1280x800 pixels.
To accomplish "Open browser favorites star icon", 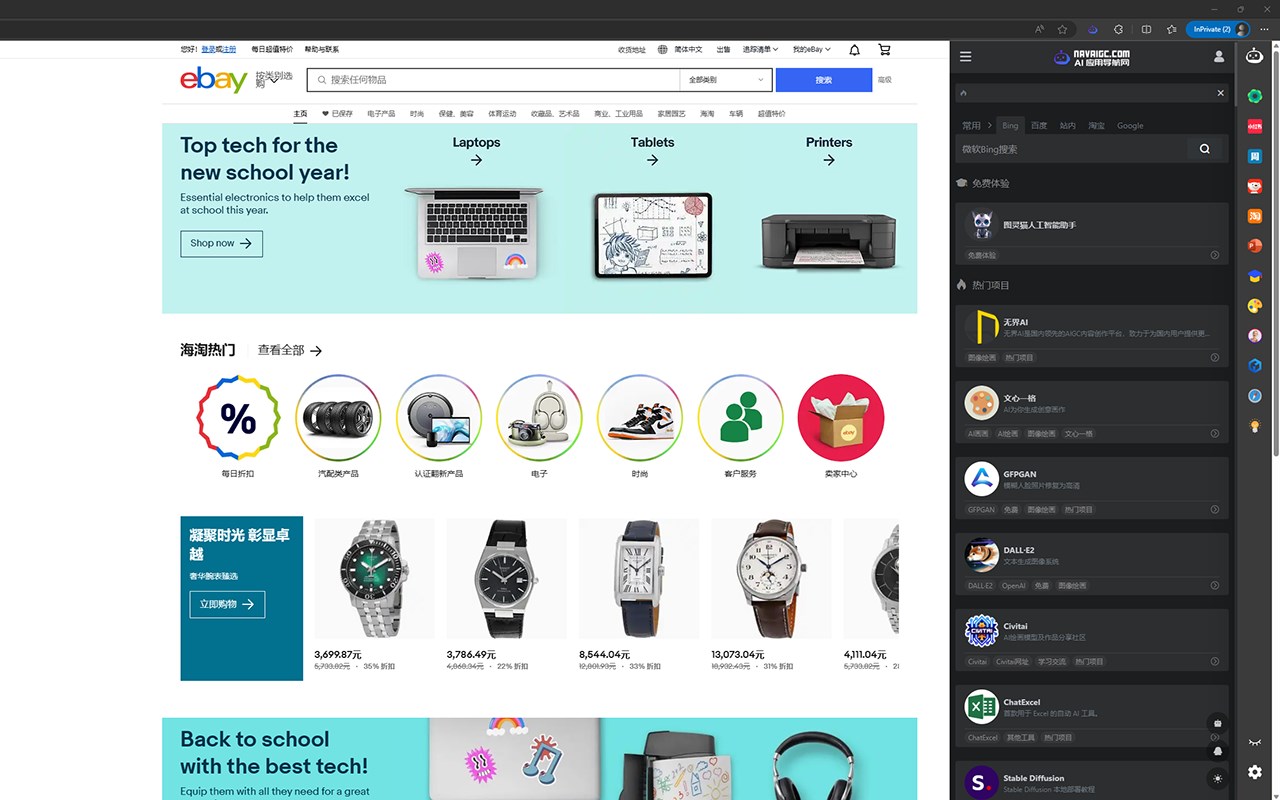I will pos(1062,29).
